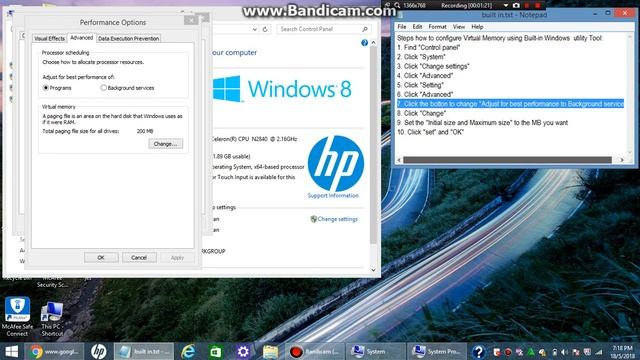Switch to the Data Execution Prevention tab
The height and width of the screenshot is (360, 640).
[x=129, y=38]
